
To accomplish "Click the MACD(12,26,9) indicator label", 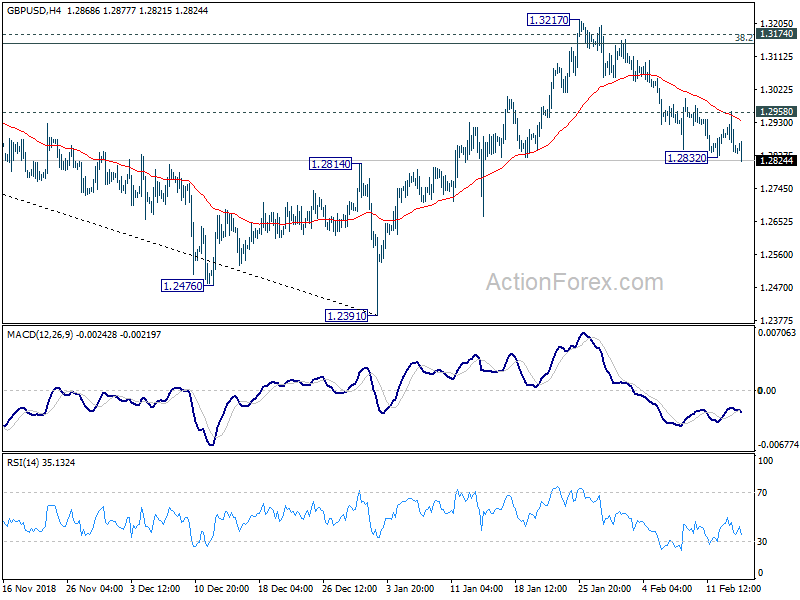I will coord(40,335).
